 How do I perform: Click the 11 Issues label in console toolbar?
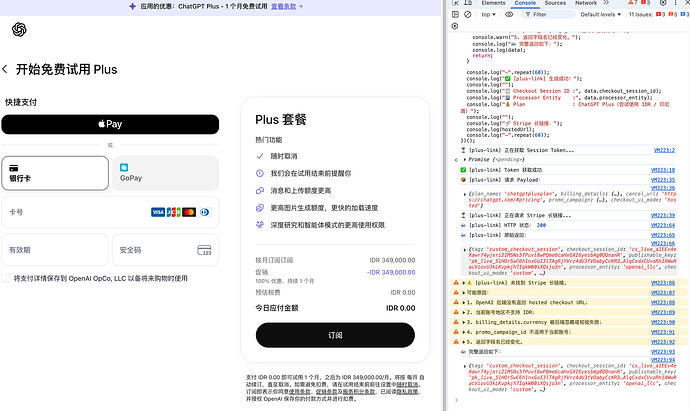tap(641, 15)
